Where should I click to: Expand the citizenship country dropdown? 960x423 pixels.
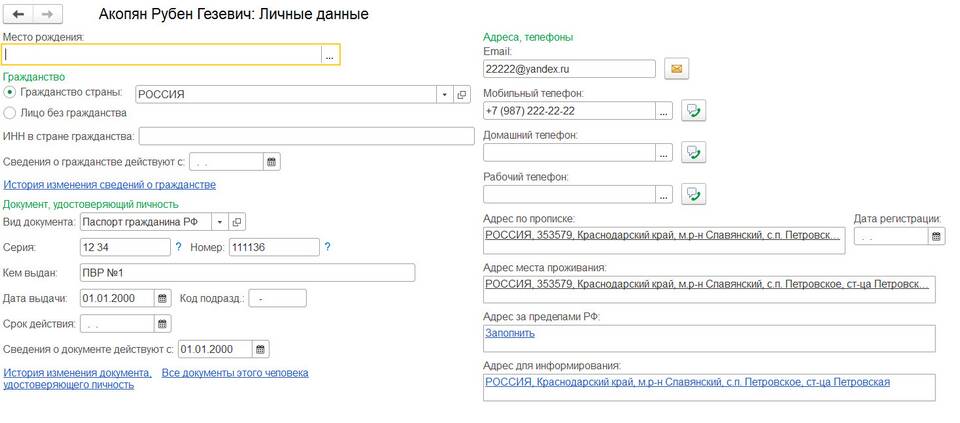(x=444, y=94)
